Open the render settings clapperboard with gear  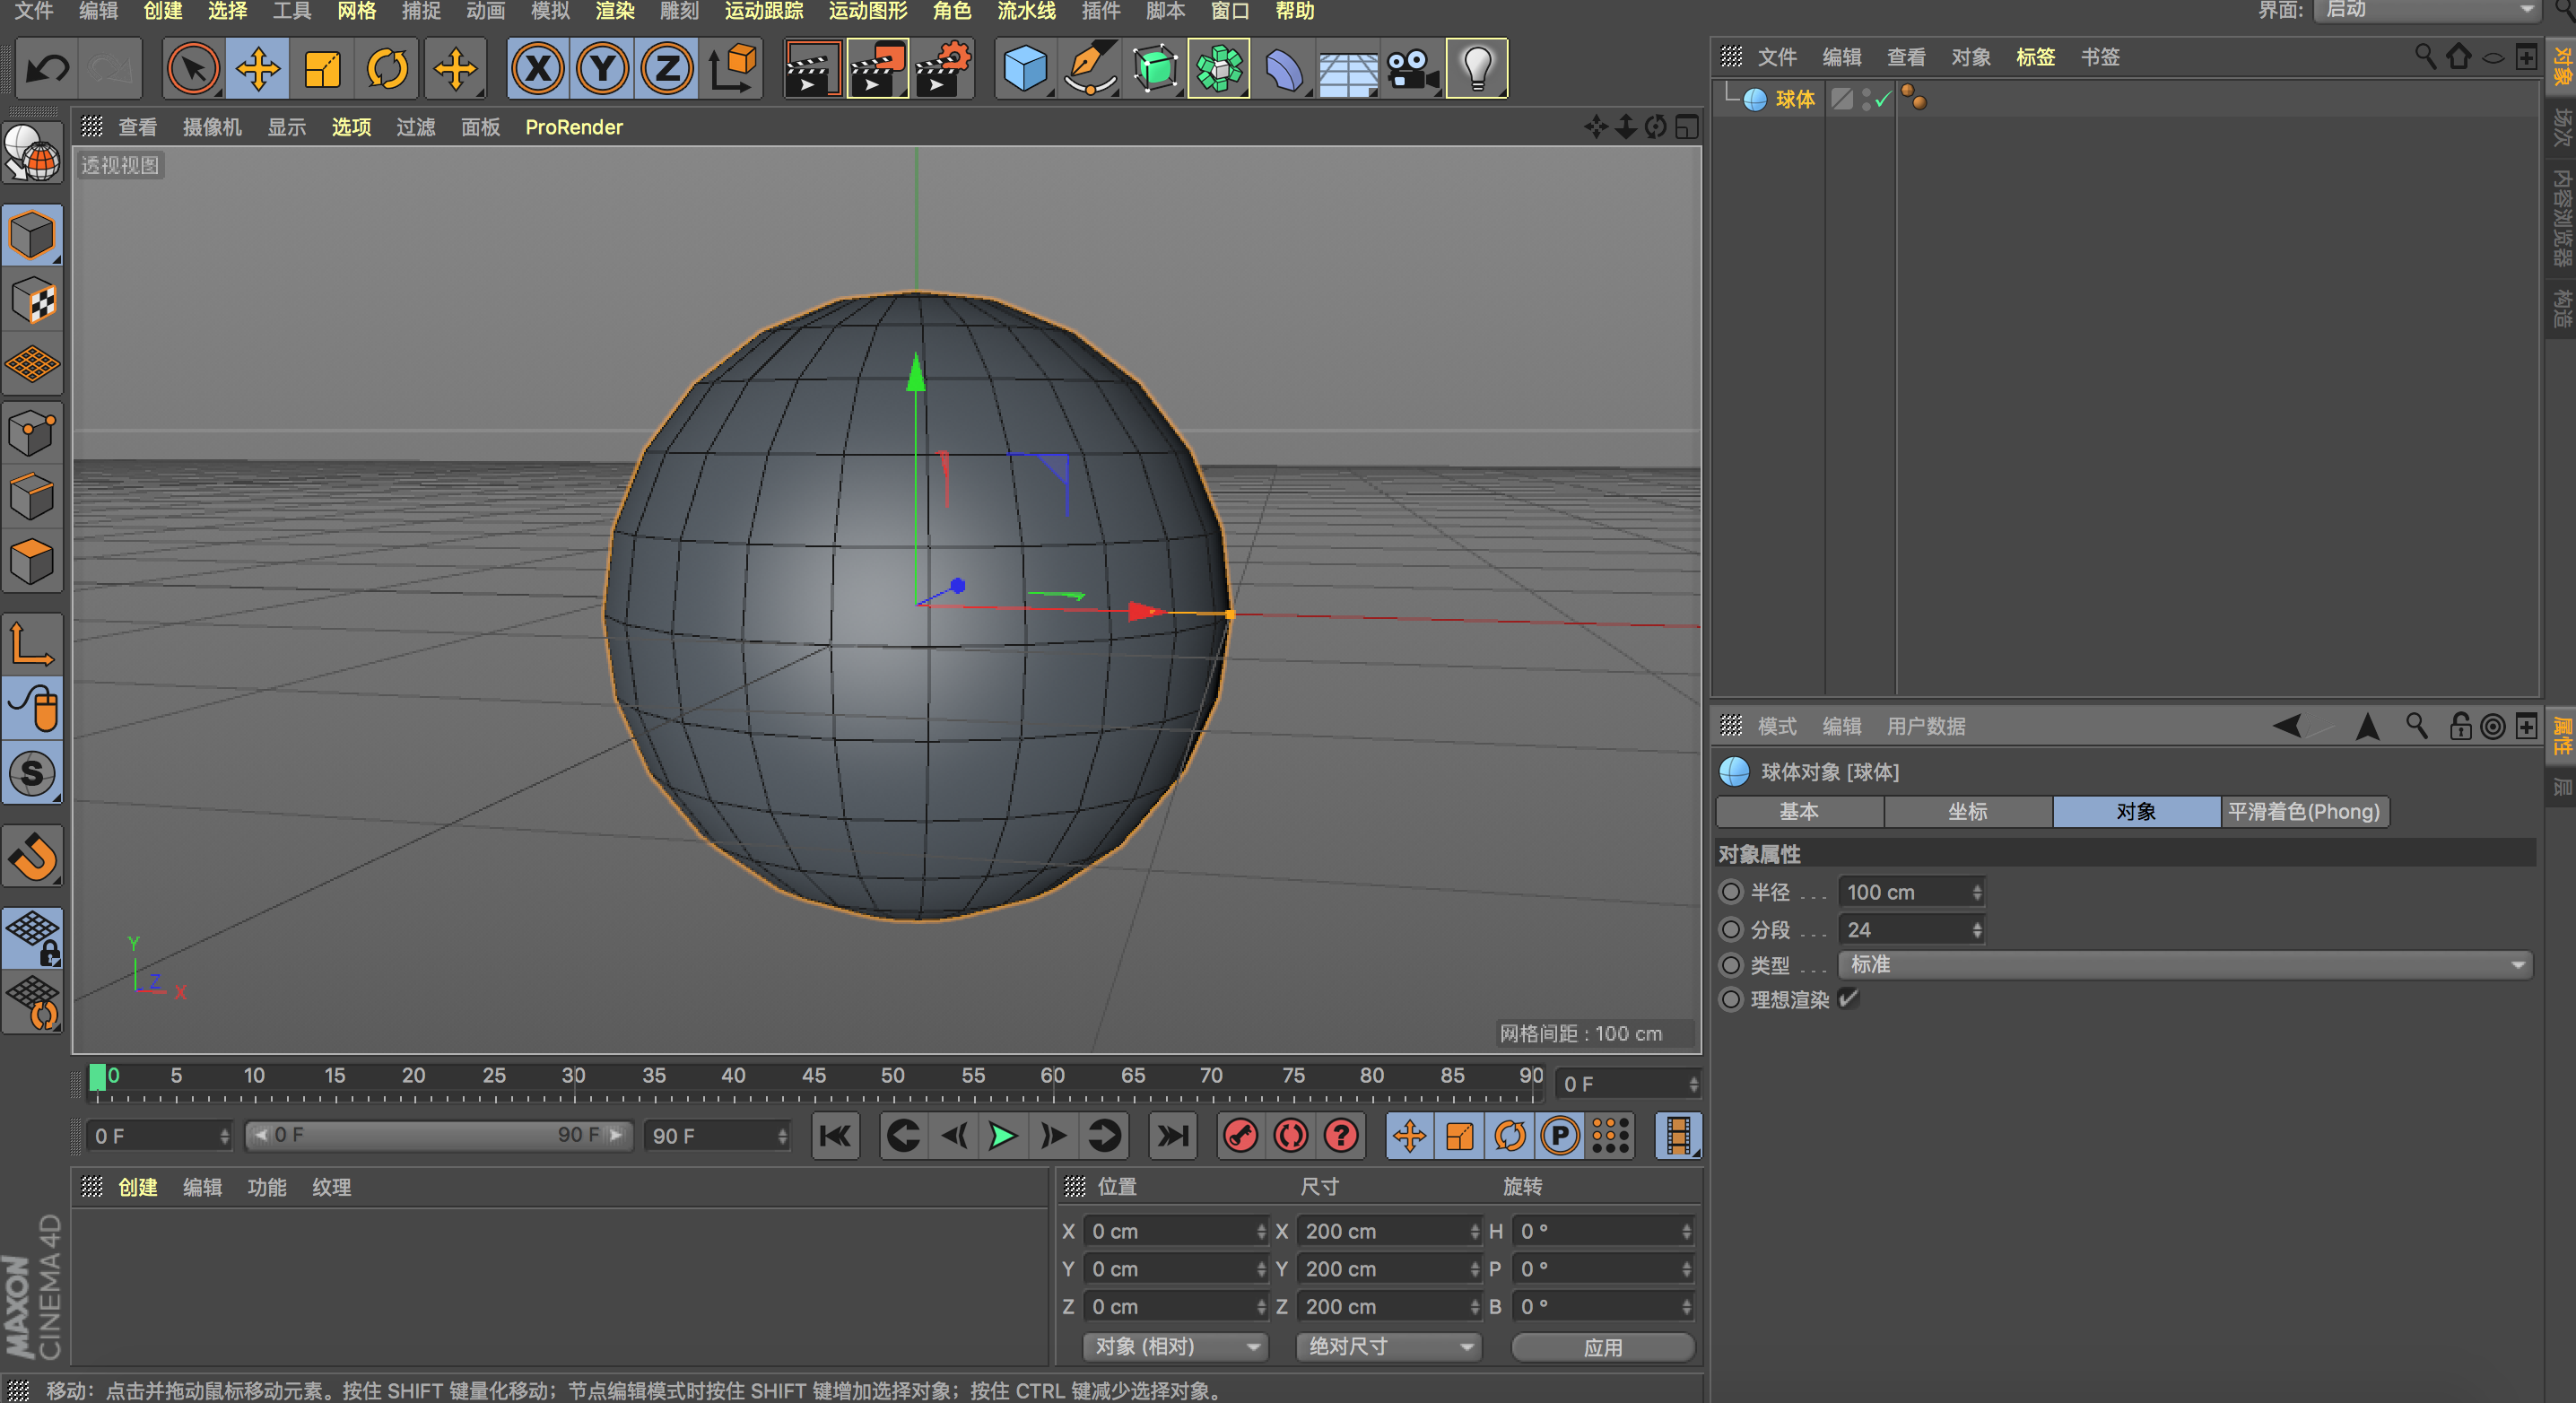pos(943,69)
